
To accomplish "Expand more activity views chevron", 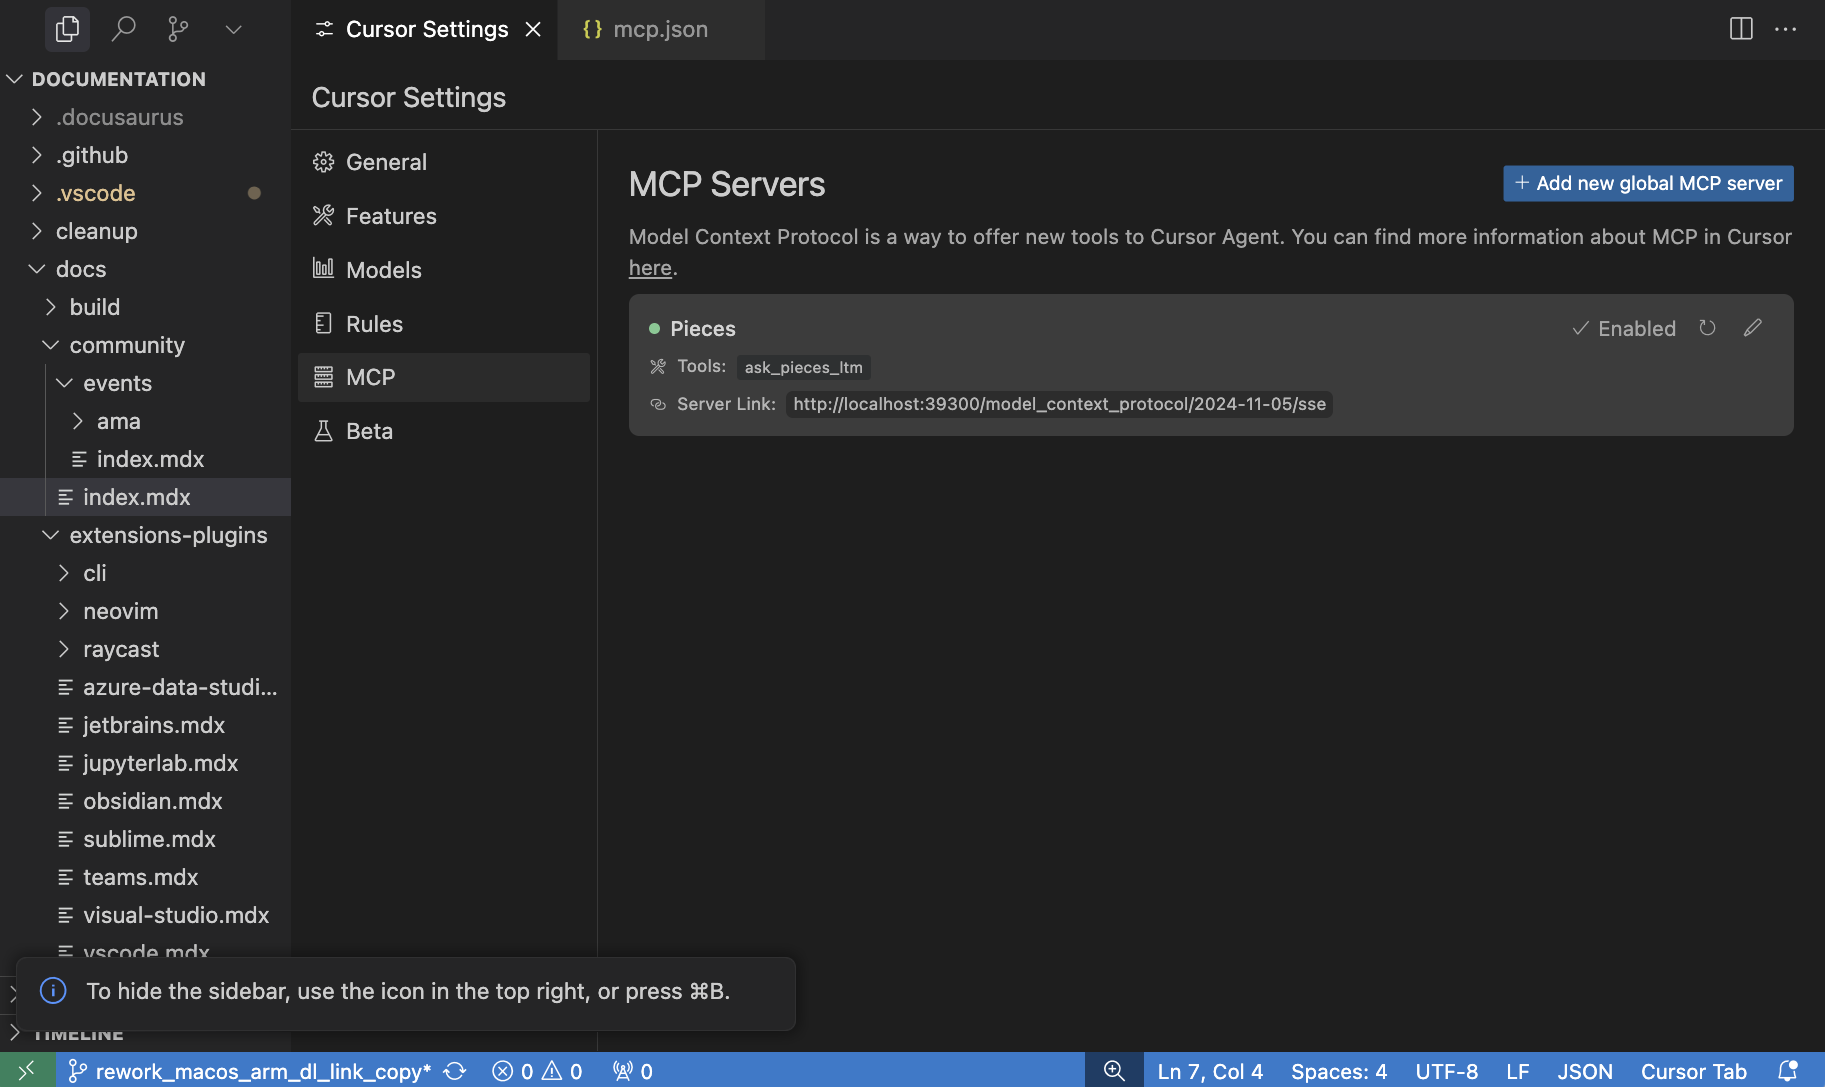I will [233, 29].
